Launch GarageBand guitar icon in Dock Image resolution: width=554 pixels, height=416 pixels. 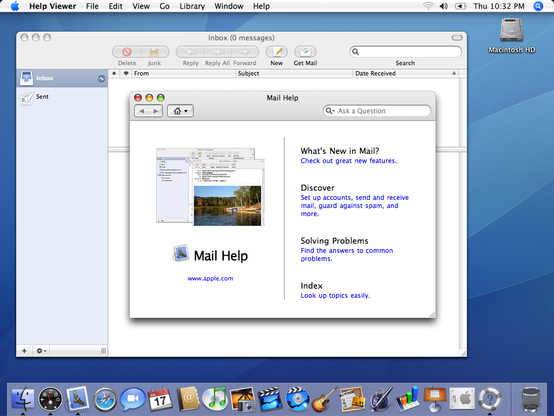point(325,399)
